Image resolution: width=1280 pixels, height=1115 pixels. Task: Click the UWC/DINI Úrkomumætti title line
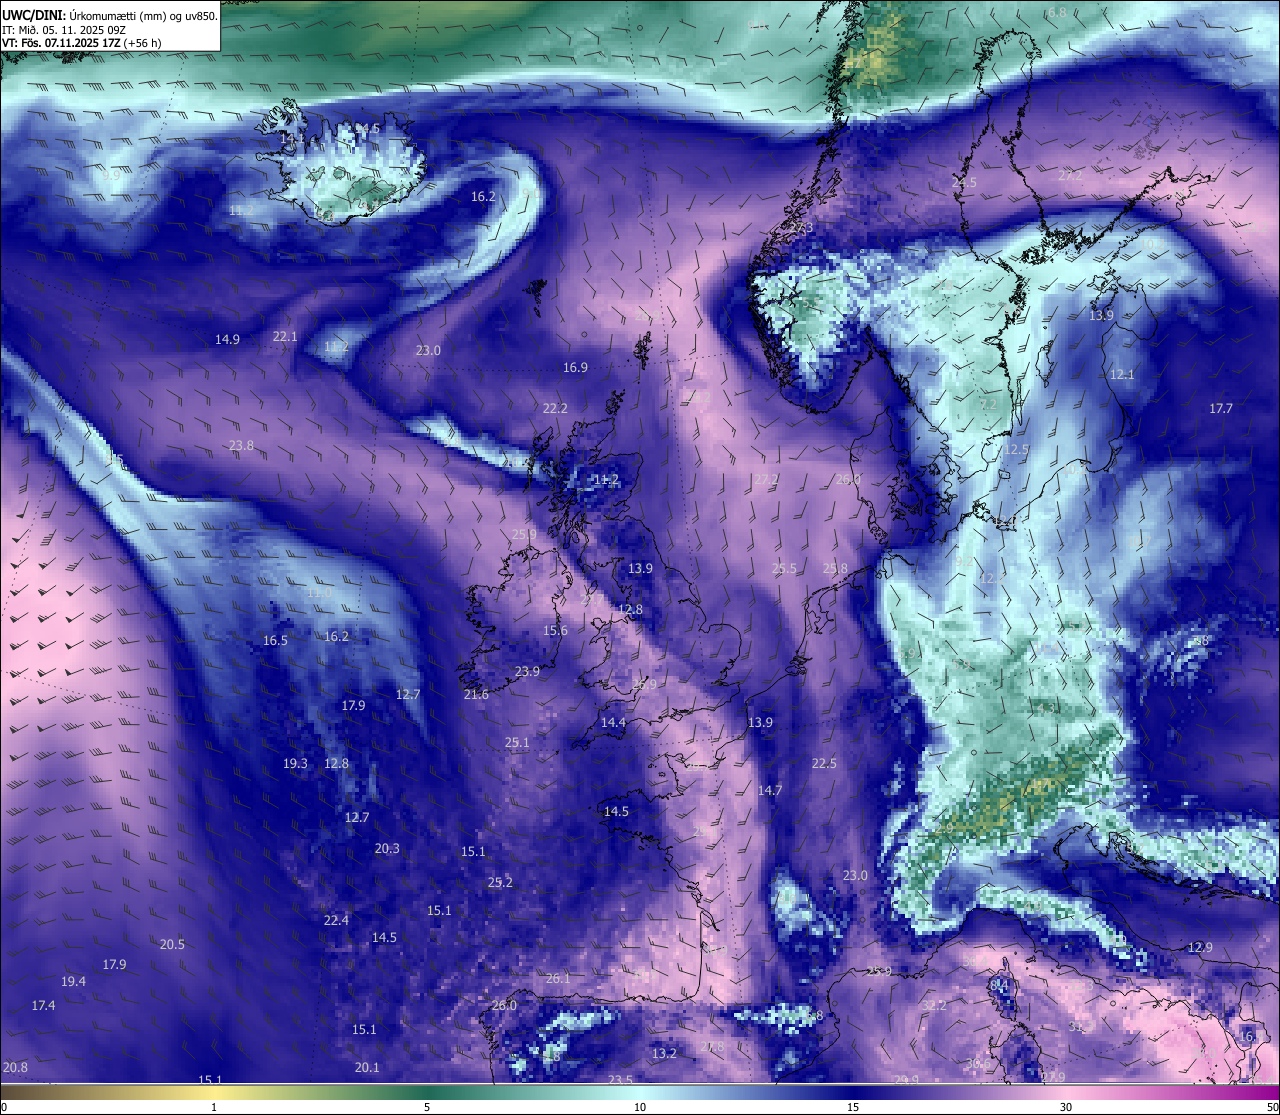pyautogui.click(x=110, y=15)
